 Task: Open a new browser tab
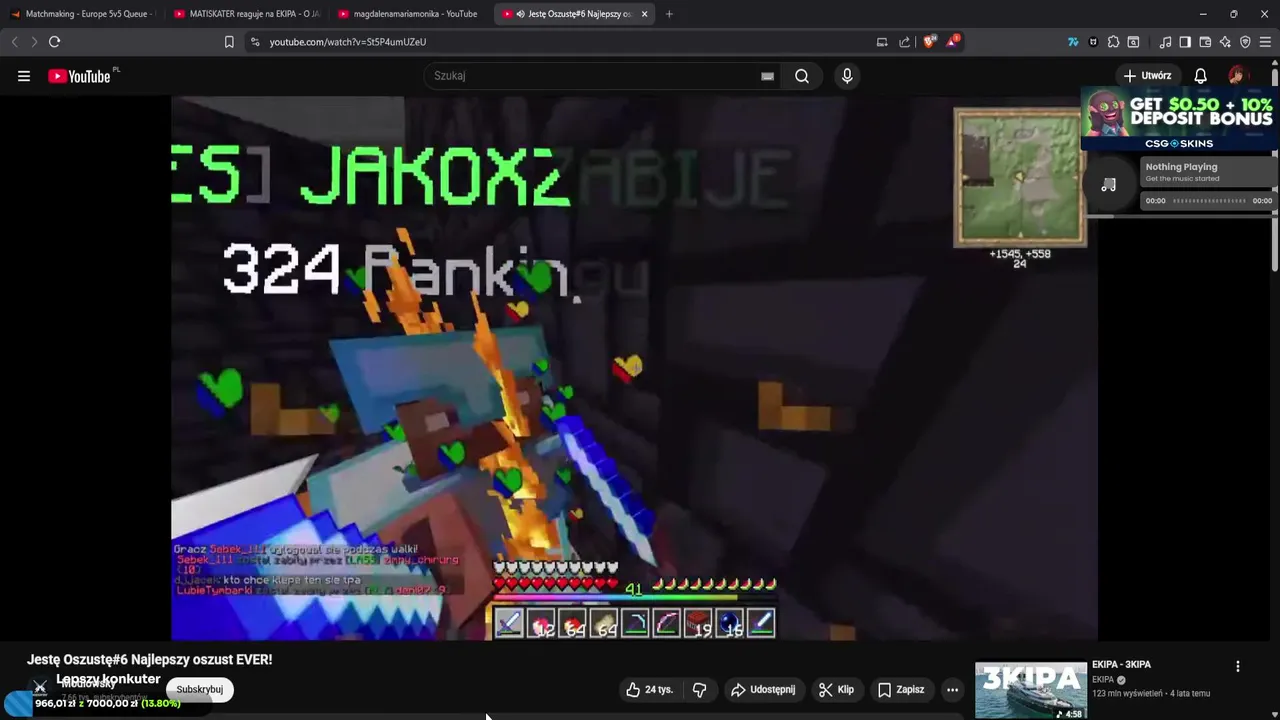[669, 14]
